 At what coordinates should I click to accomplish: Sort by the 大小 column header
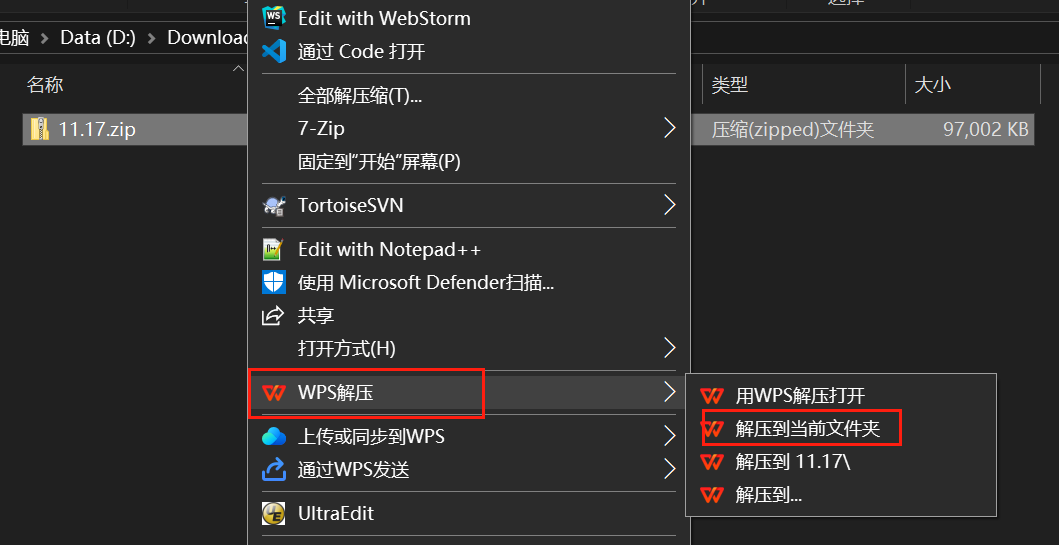click(973, 85)
